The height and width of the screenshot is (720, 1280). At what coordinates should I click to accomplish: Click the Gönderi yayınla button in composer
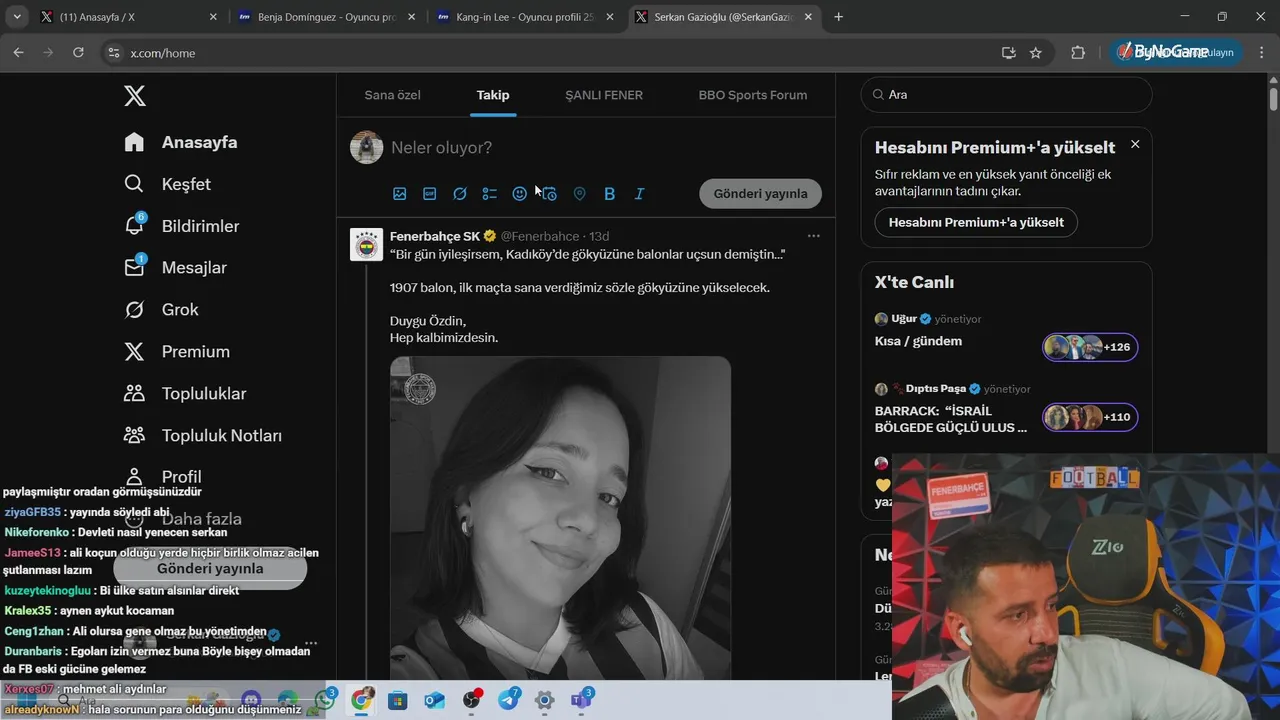point(760,194)
